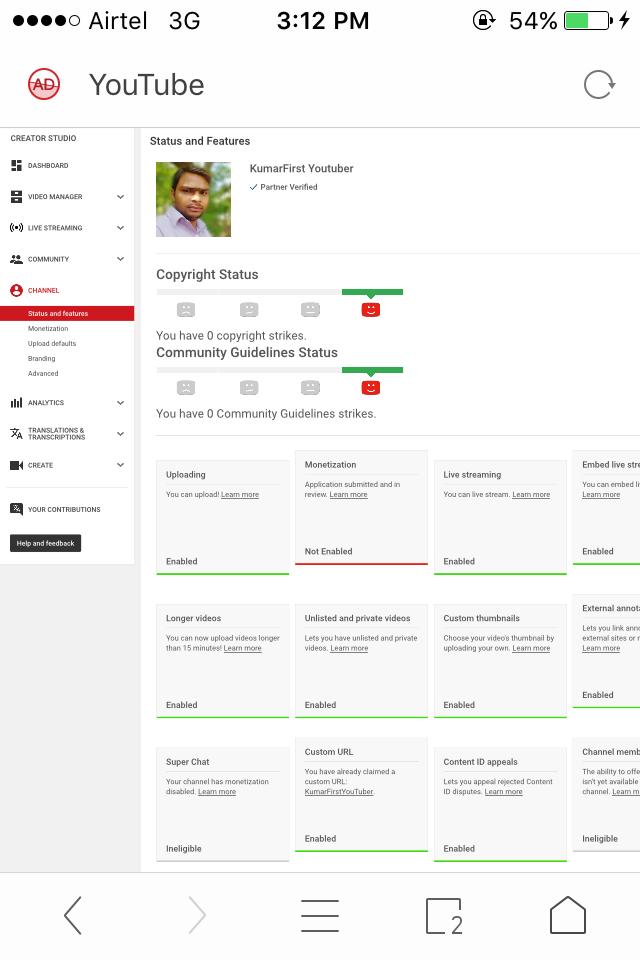Click 'You have 0 copyright strikes' text
Viewport: 640px width, 960px height.
click(x=231, y=336)
